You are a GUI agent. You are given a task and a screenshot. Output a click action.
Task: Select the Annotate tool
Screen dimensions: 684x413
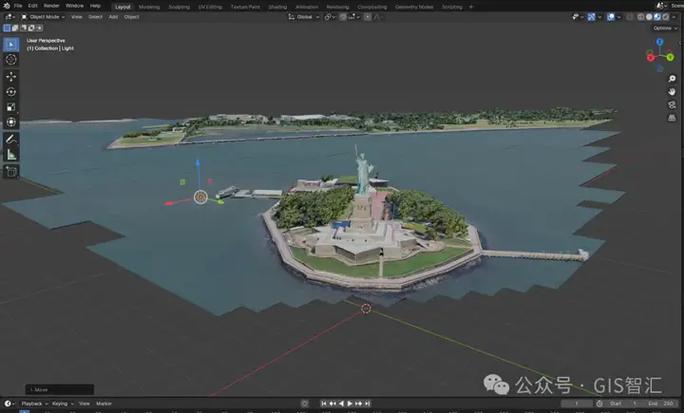pos(11,140)
